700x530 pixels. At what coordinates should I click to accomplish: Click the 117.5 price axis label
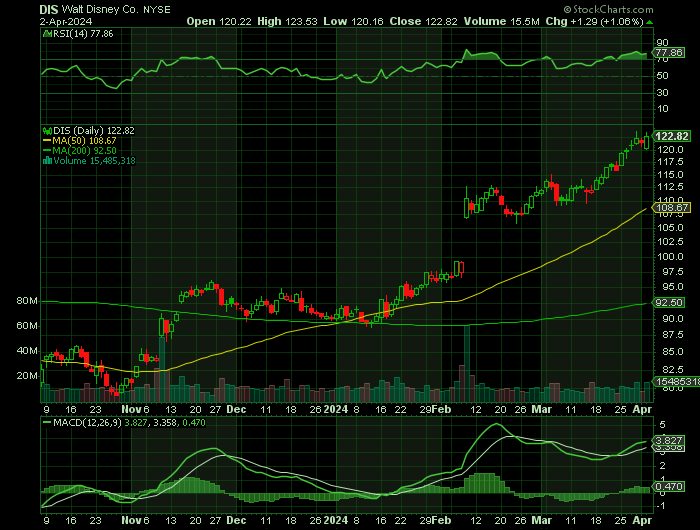(671, 161)
